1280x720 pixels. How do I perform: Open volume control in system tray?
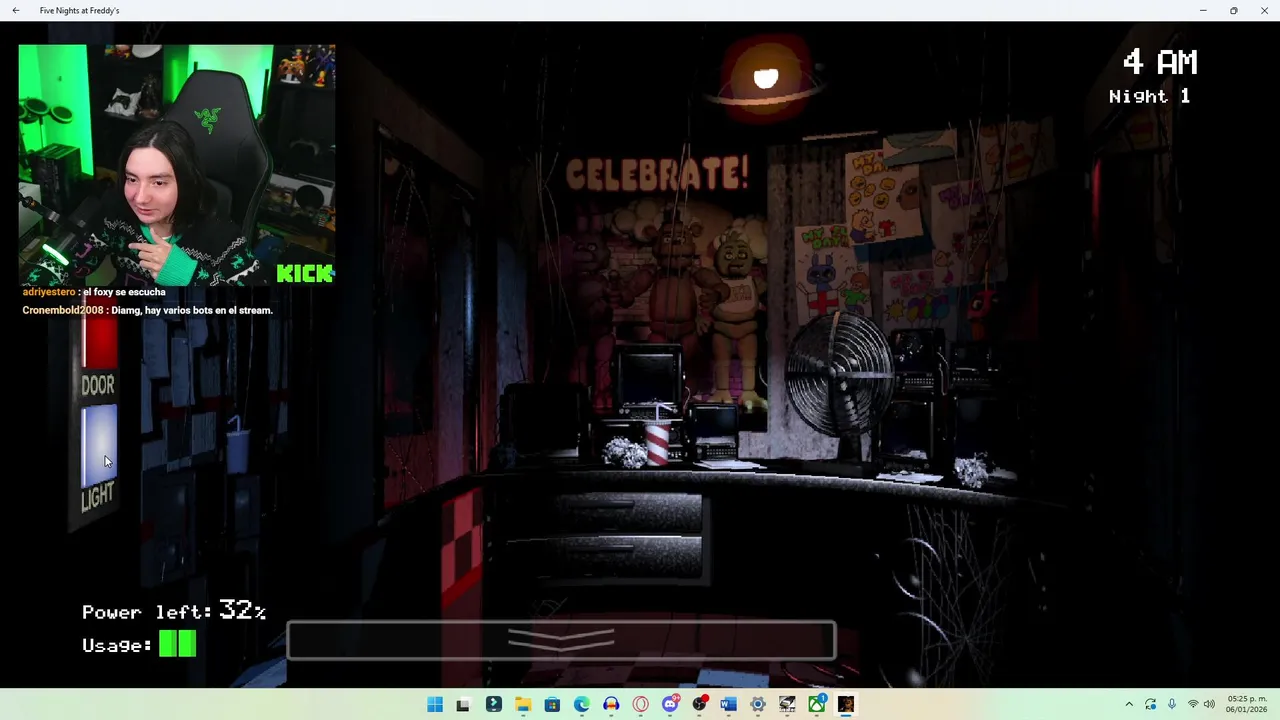click(x=1209, y=705)
